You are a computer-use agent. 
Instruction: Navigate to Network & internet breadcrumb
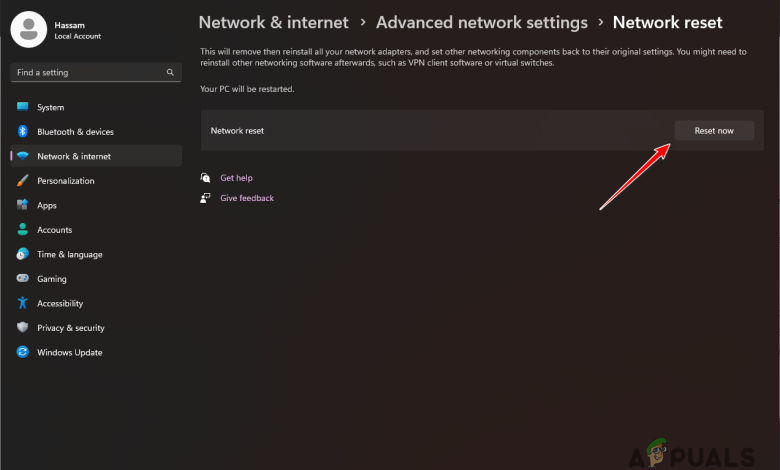coord(273,22)
